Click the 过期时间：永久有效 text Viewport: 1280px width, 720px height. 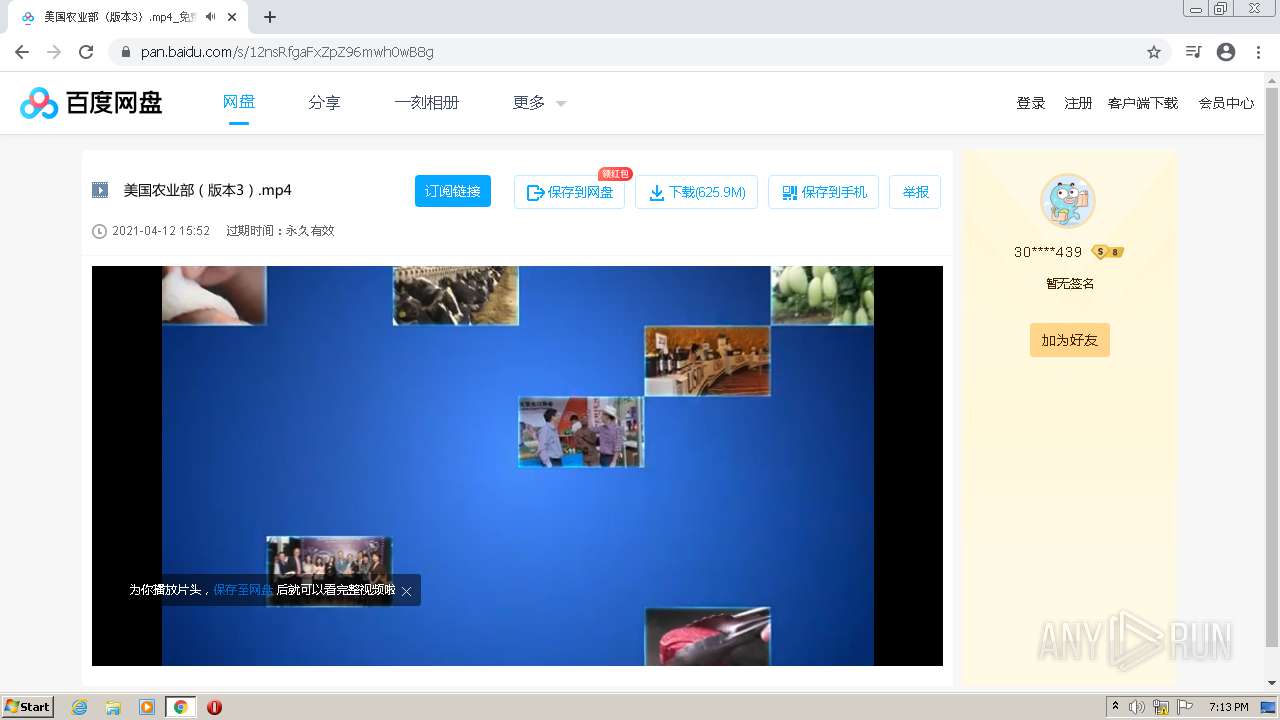coord(280,231)
